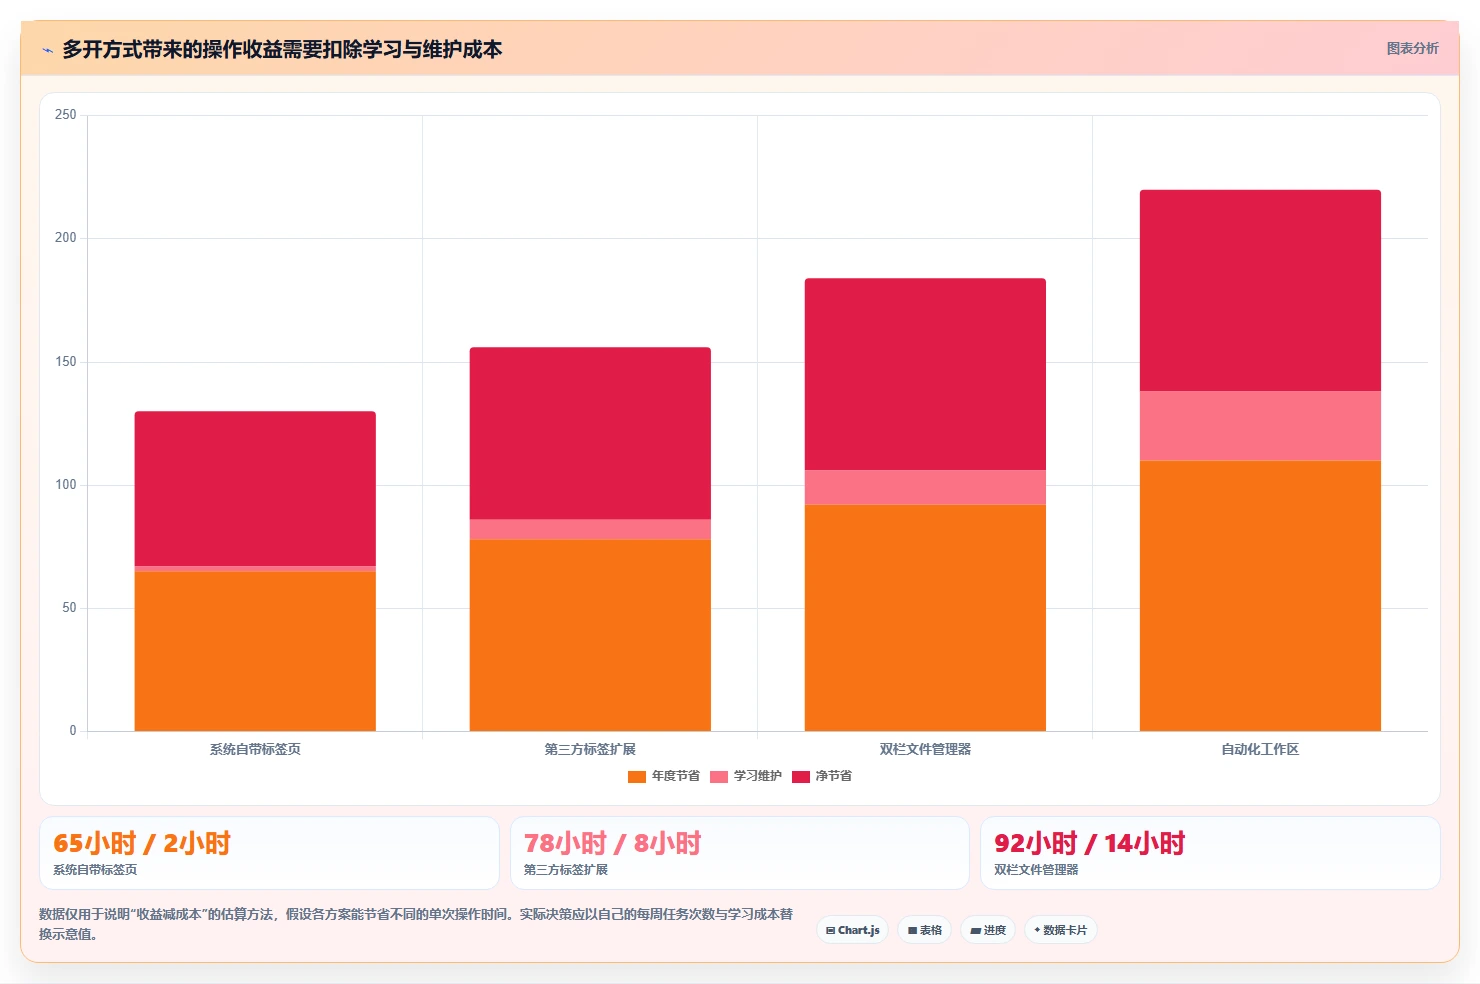1480x984 pixels.
Task: Click the 第三方标签扩展 caption in the second card
Action: click(566, 870)
